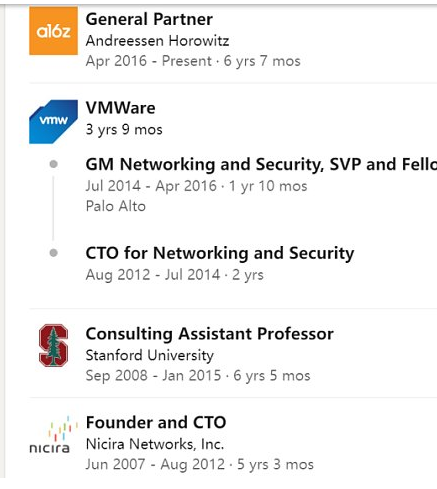
Task: Open the VMware blue logo
Action: (x=53, y=122)
